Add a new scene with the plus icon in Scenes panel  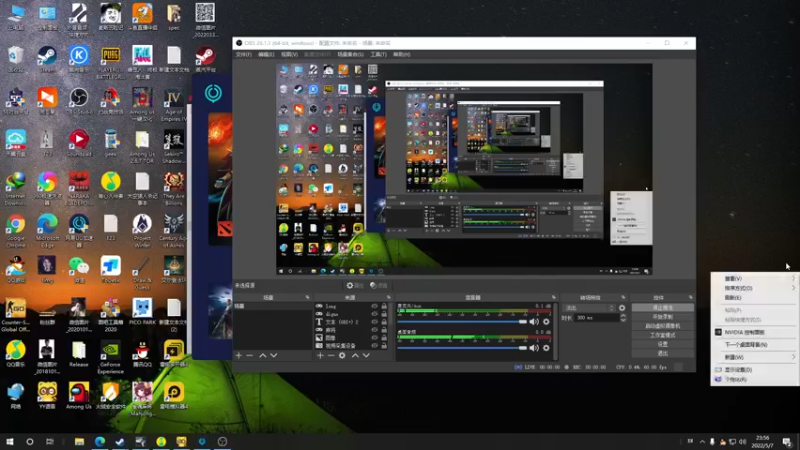[x=239, y=355]
